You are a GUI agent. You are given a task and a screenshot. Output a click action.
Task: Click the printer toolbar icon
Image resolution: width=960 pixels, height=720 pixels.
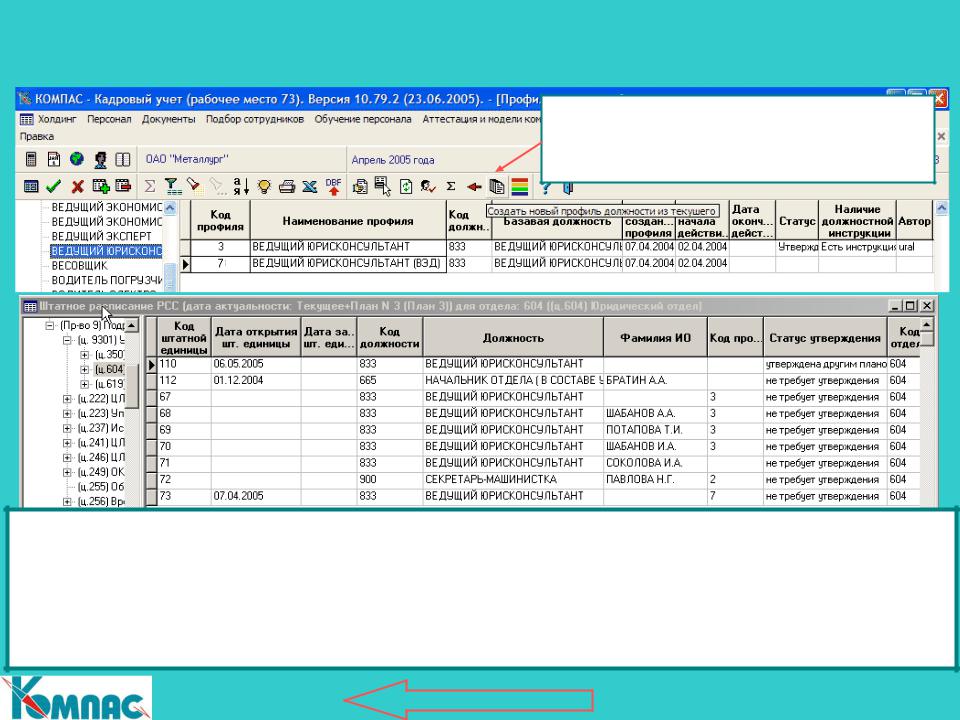(x=287, y=187)
